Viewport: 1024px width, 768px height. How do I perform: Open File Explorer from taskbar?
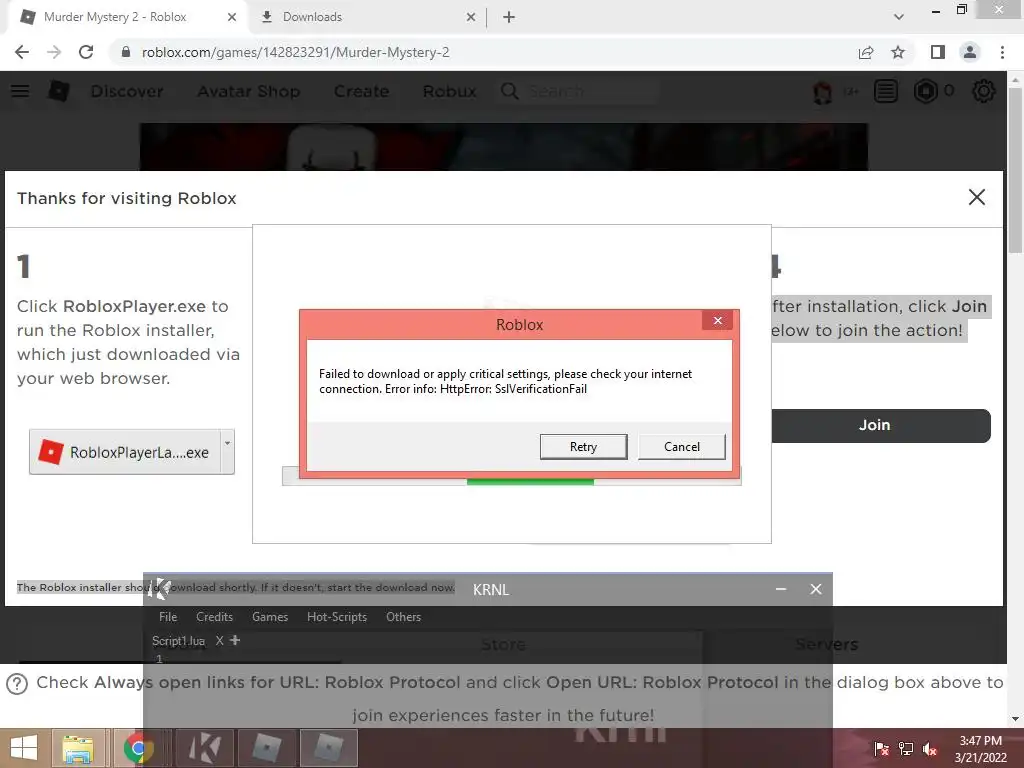pyautogui.click(x=78, y=748)
